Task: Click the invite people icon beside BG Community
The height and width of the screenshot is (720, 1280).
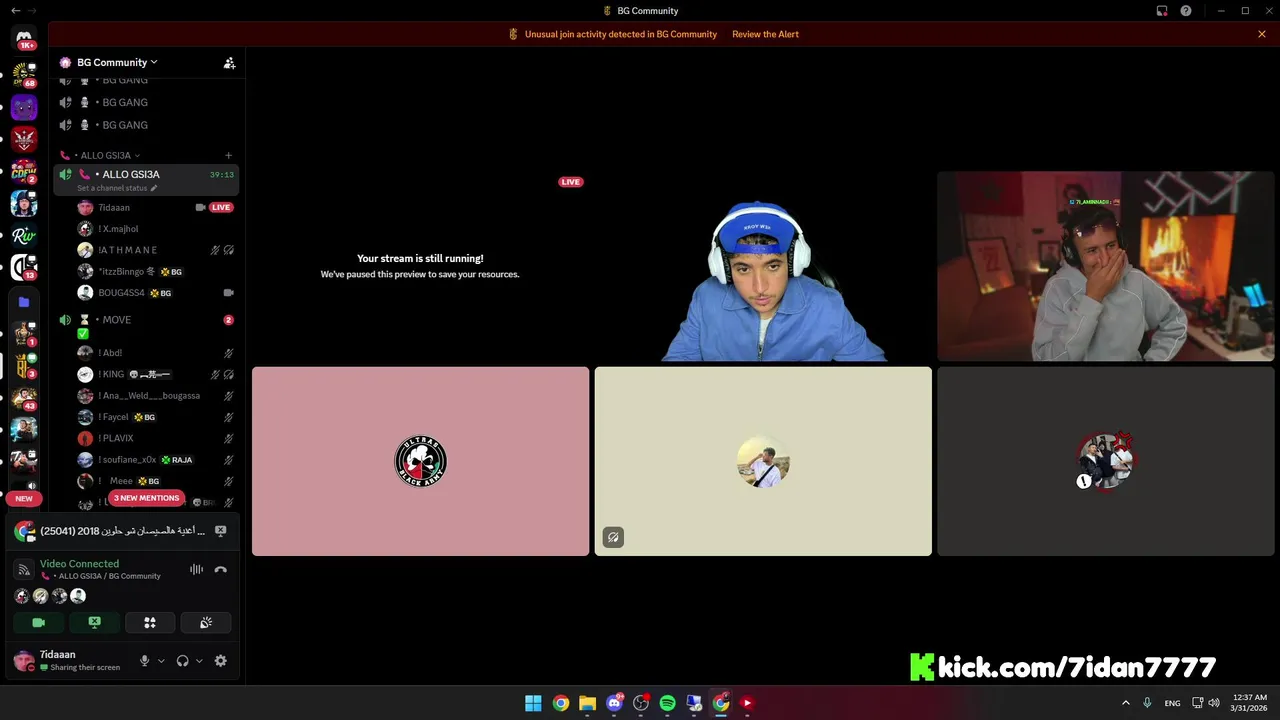Action: (x=229, y=62)
